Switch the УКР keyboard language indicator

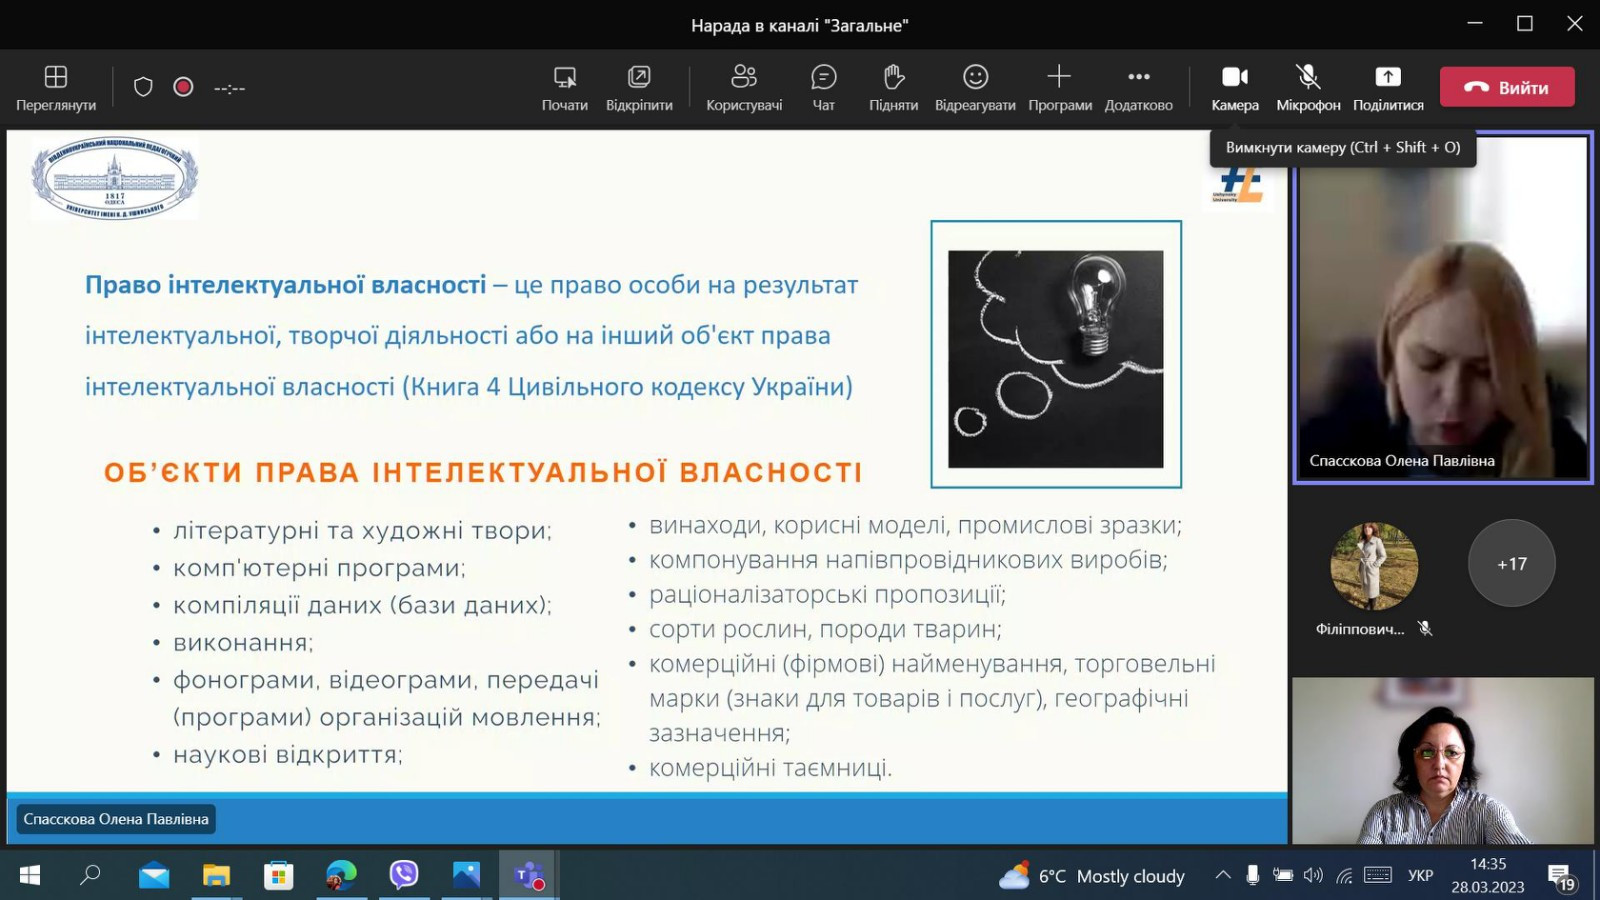[x=1420, y=875]
